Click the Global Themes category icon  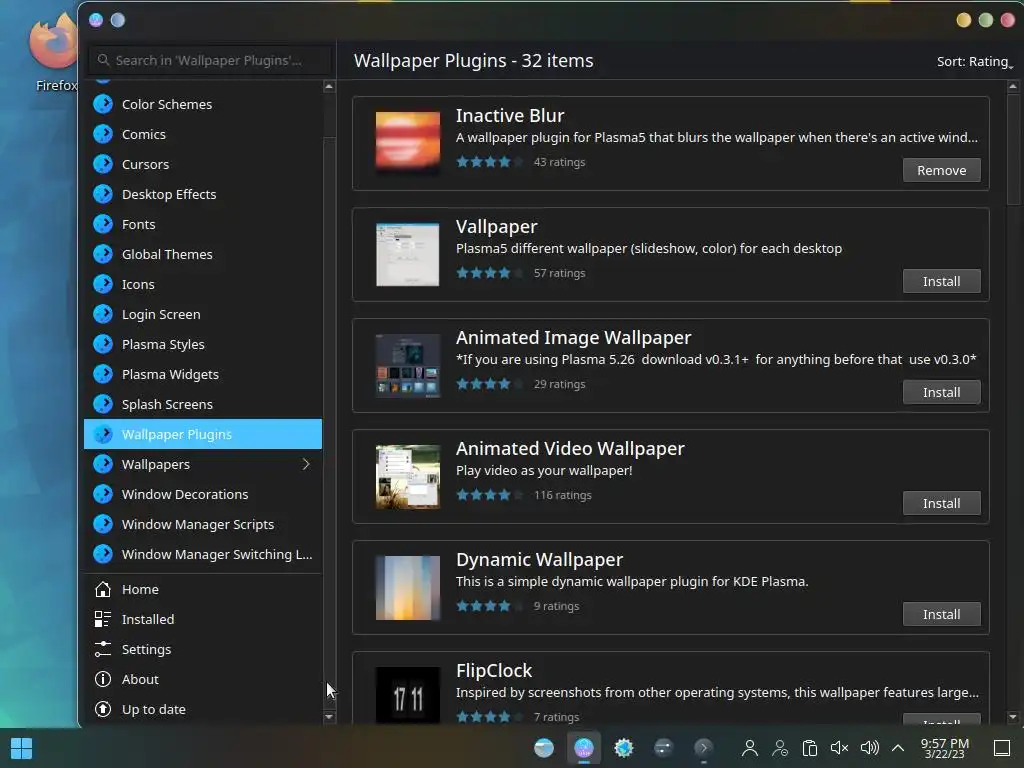(103, 254)
